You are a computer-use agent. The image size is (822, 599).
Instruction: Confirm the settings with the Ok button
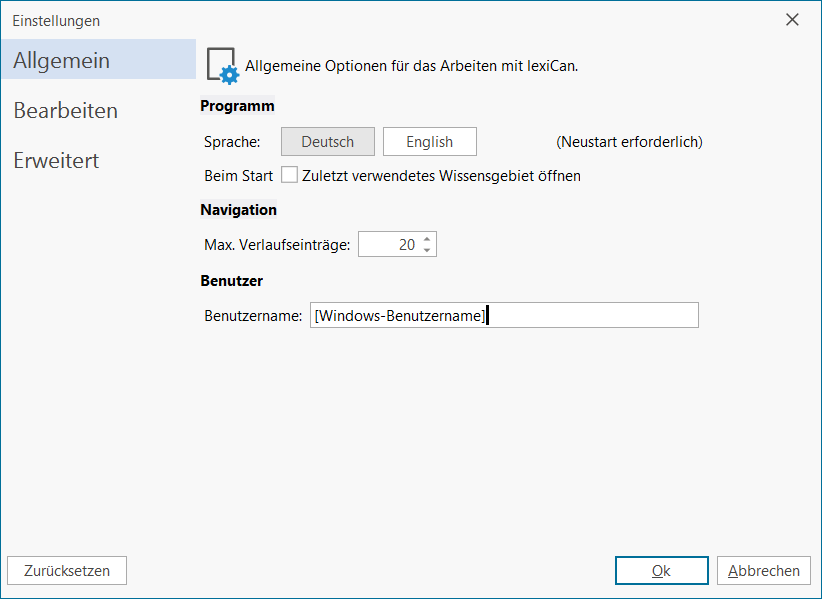[661, 571]
